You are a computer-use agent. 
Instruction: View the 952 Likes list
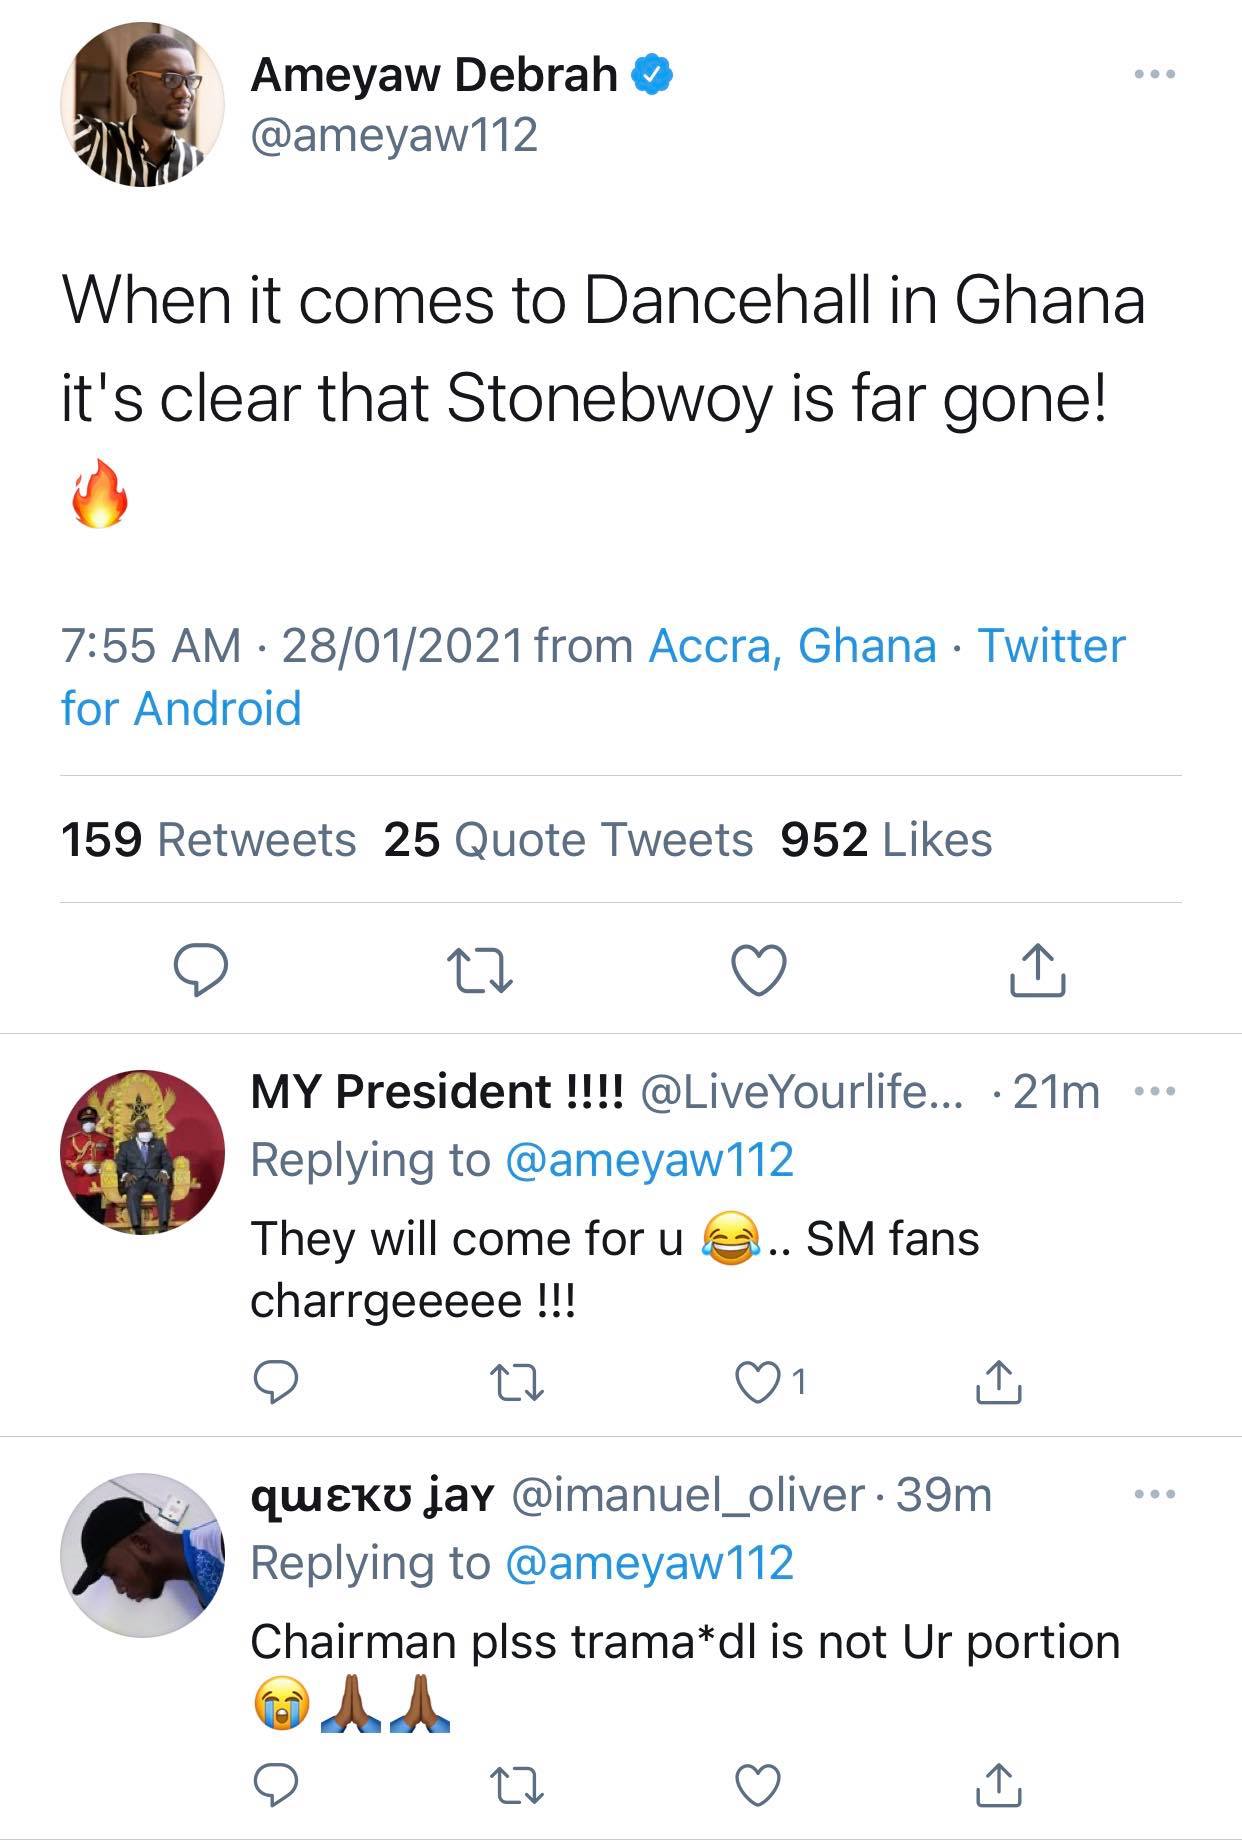tap(886, 840)
